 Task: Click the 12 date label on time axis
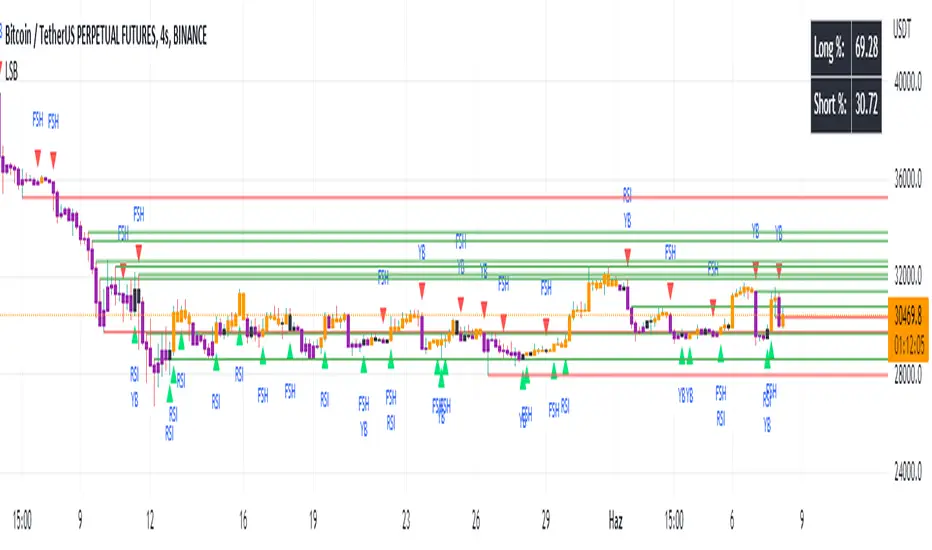(x=150, y=521)
